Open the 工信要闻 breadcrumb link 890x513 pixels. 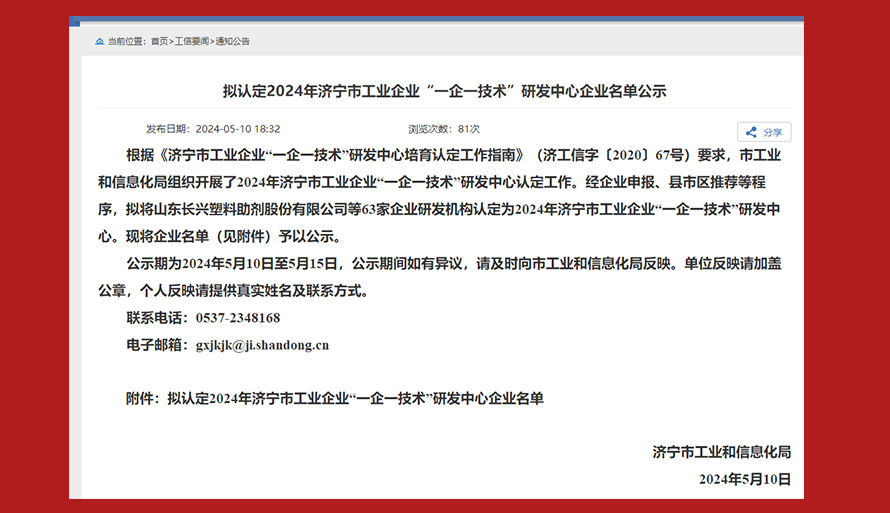tap(192, 41)
